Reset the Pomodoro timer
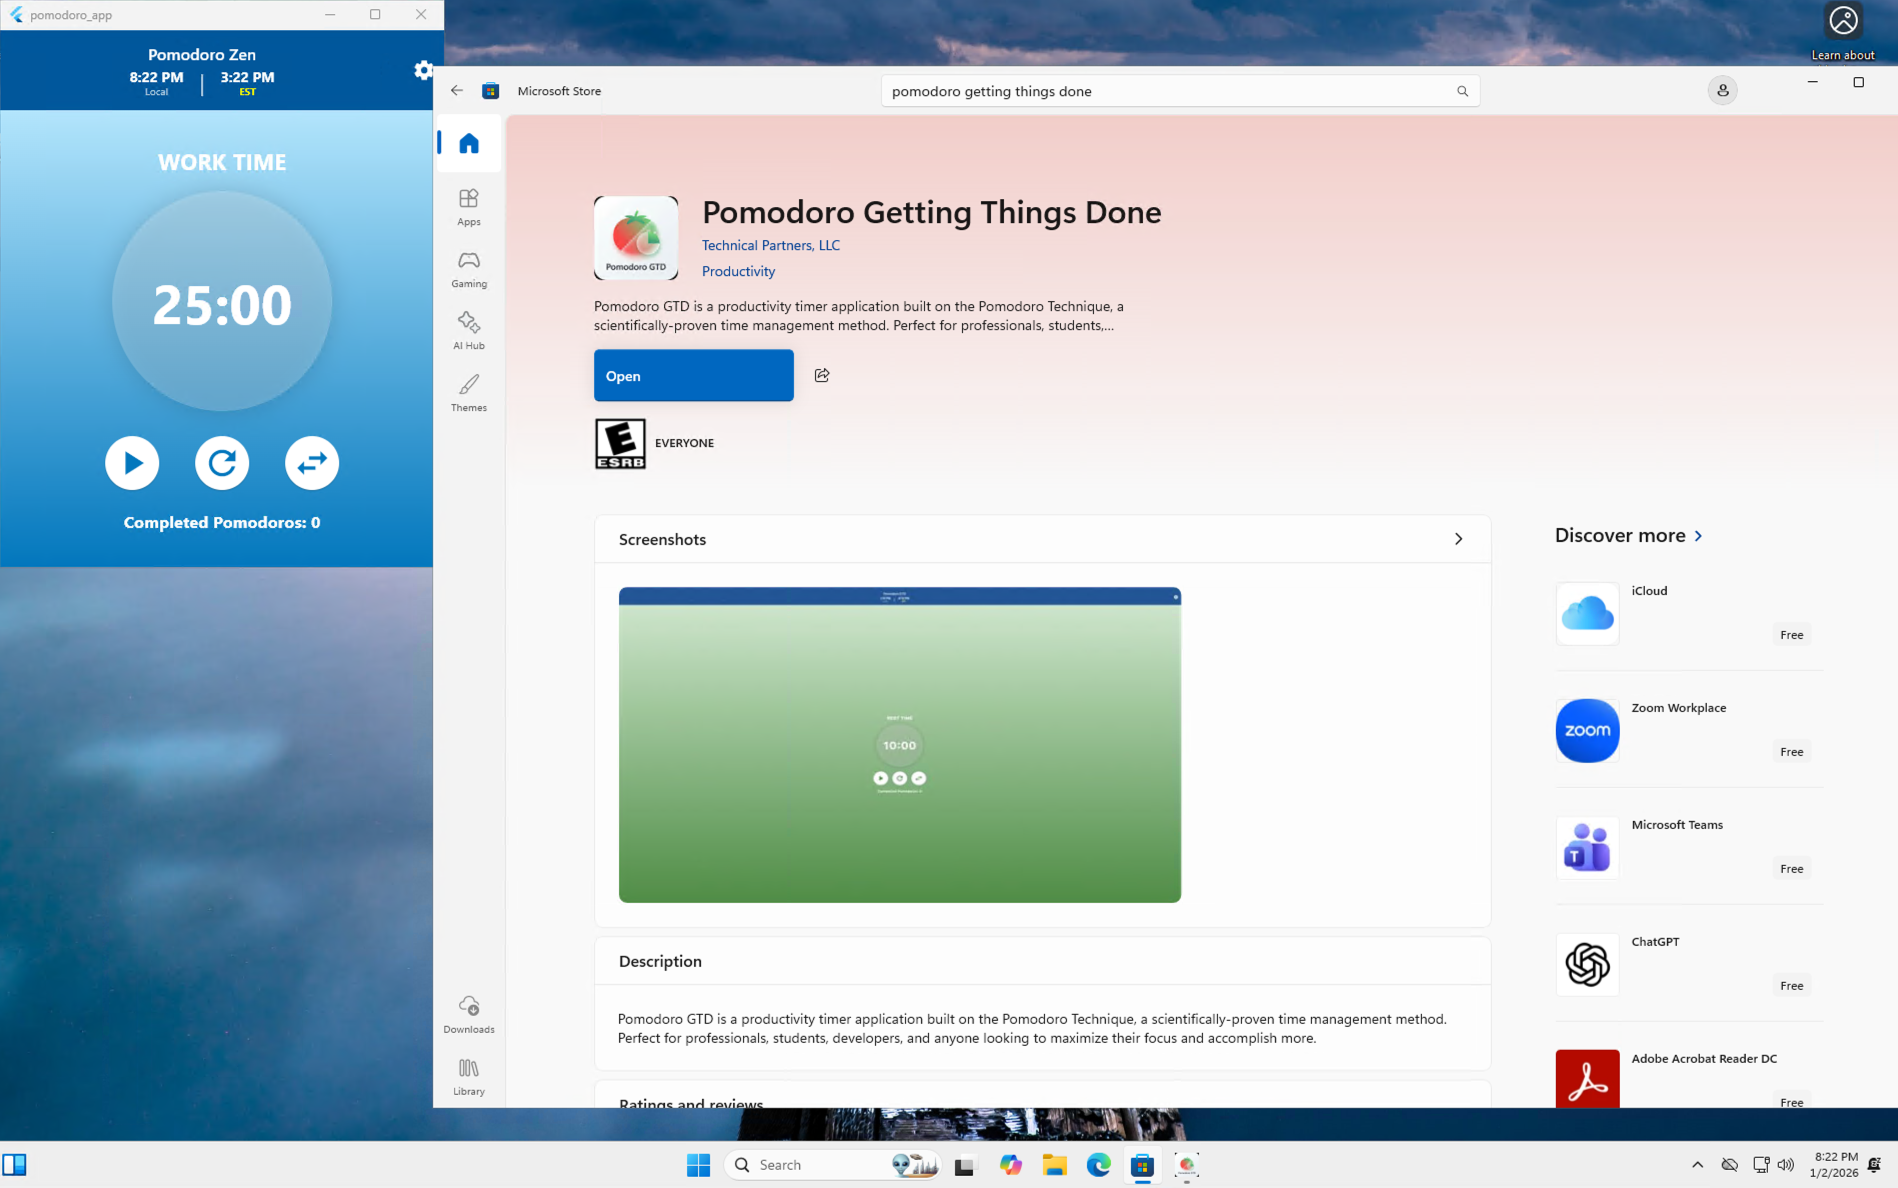Screen dimensions: 1898x1188 point(222,463)
